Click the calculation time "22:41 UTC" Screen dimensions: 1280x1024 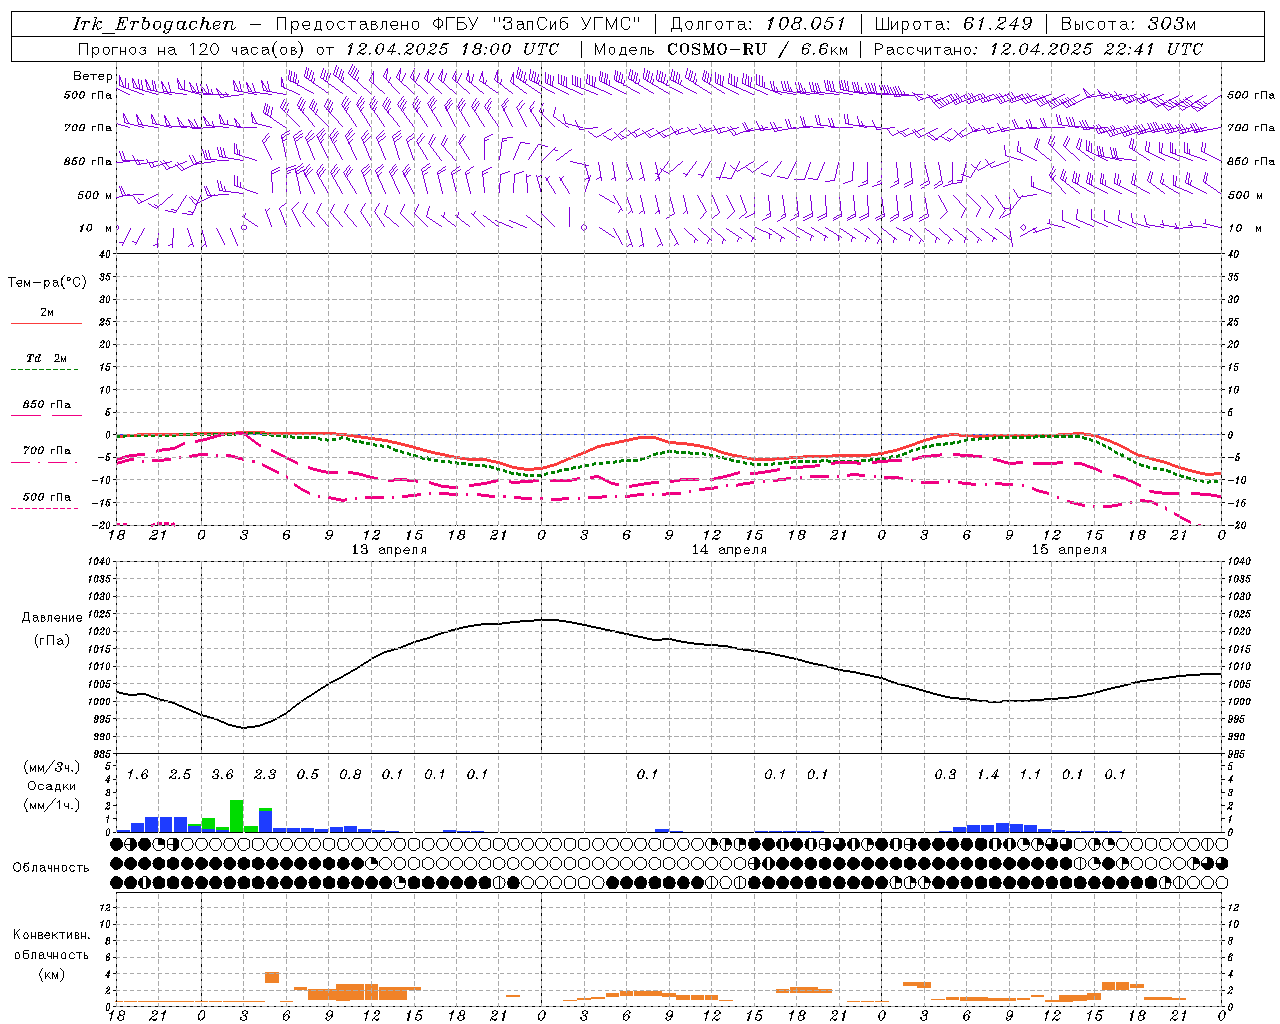click(1153, 49)
